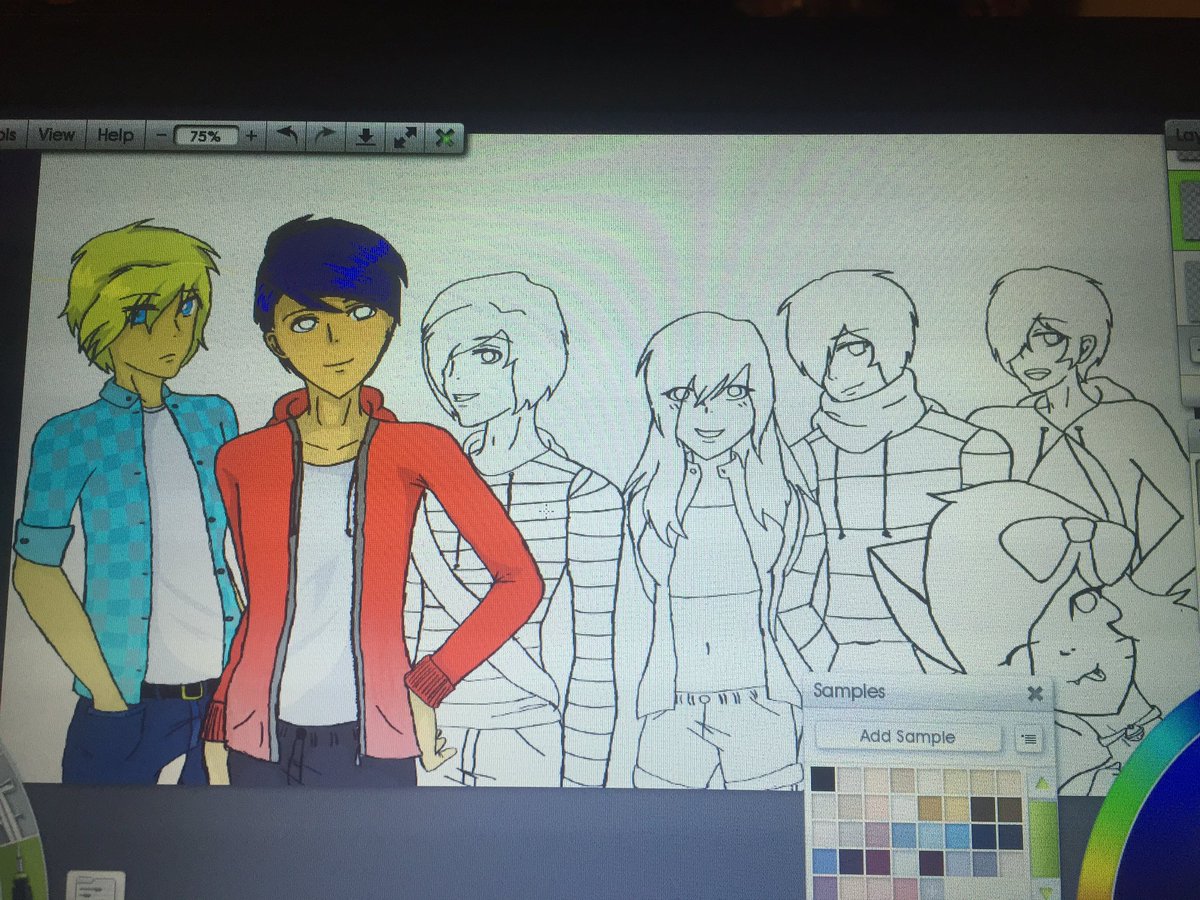
Task: Pick the maroon purple sample swatch
Action: pyautogui.click(x=877, y=861)
